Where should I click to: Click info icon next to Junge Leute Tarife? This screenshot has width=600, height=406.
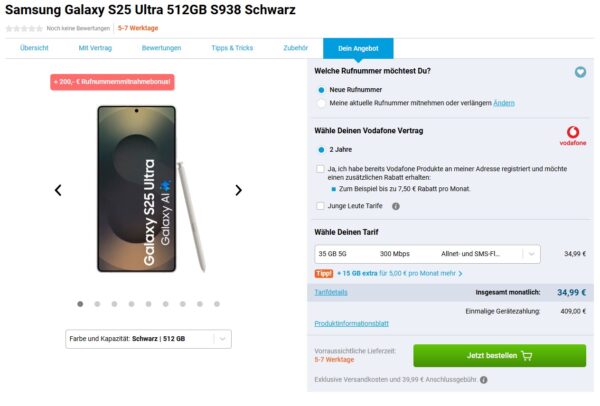396,206
